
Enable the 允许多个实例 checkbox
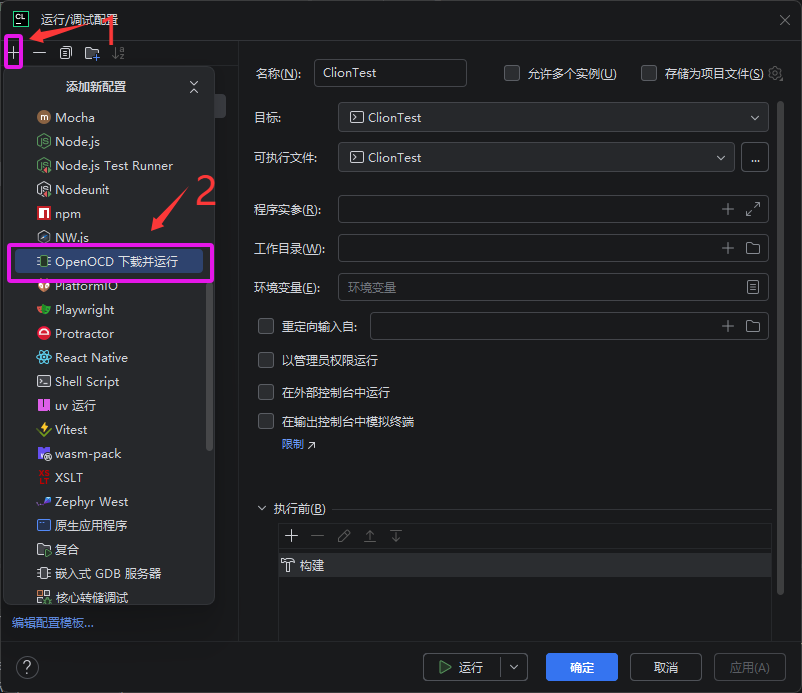click(x=512, y=73)
